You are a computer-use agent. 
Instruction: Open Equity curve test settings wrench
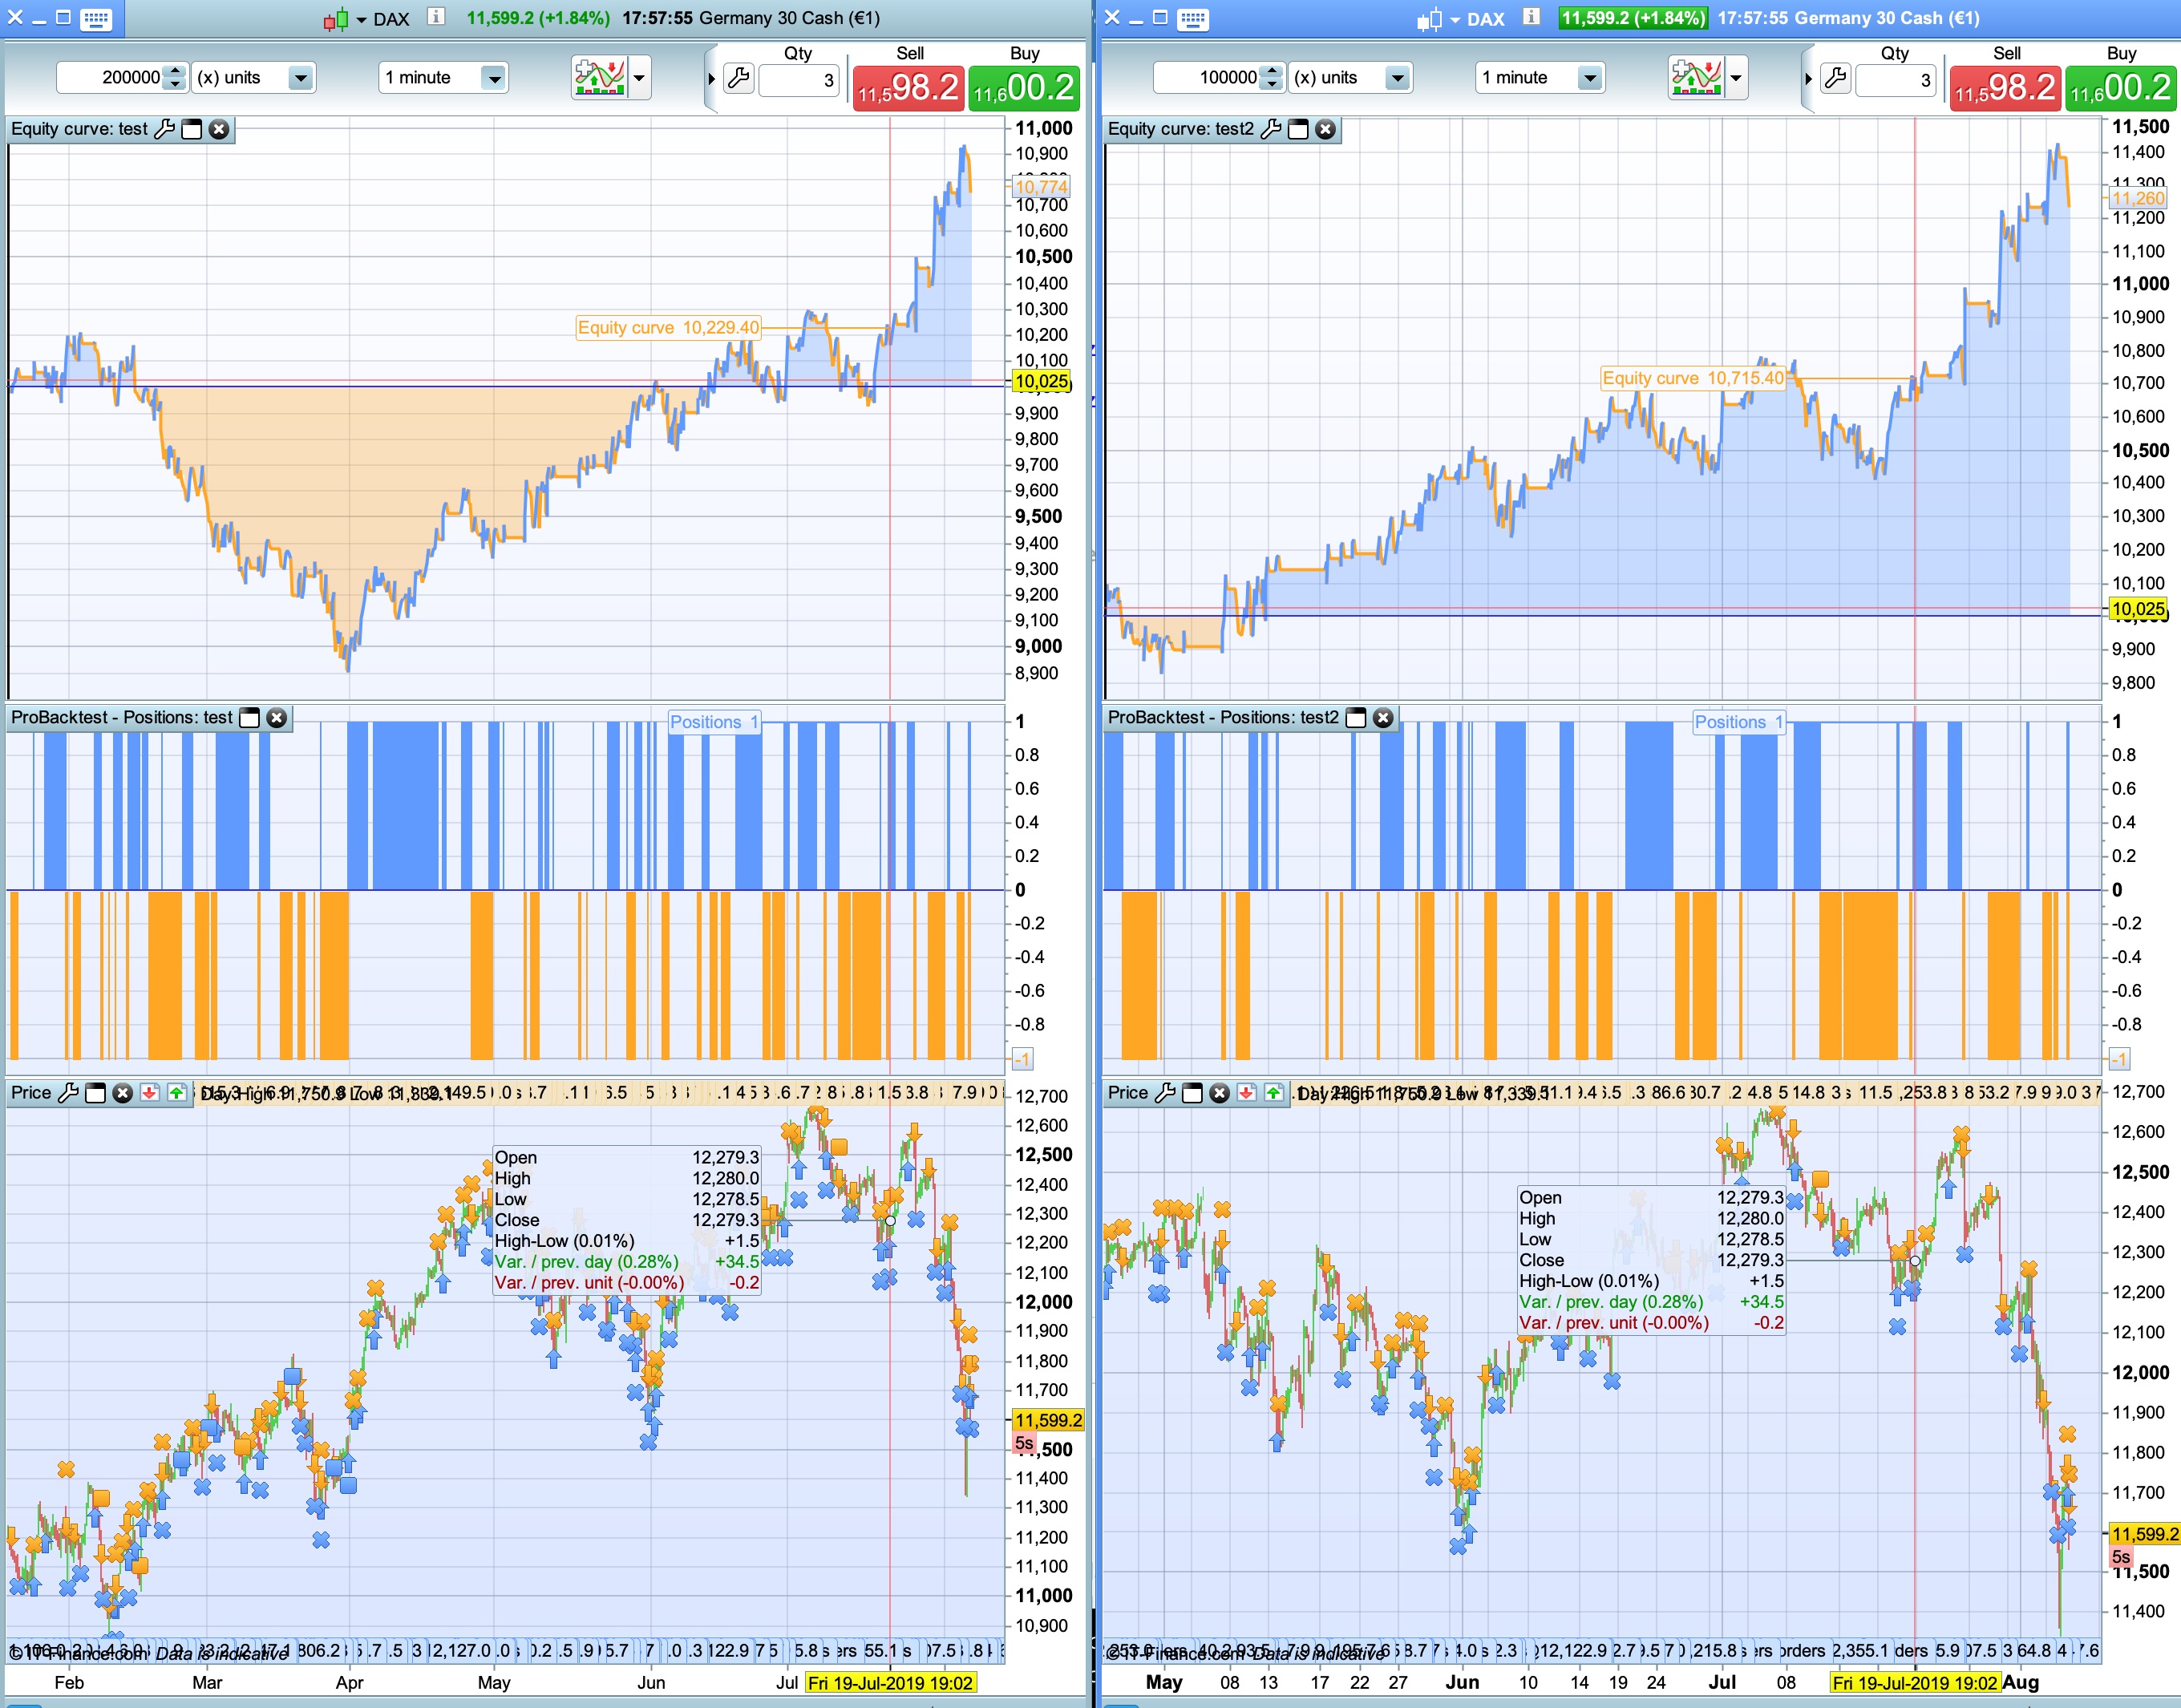click(165, 129)
